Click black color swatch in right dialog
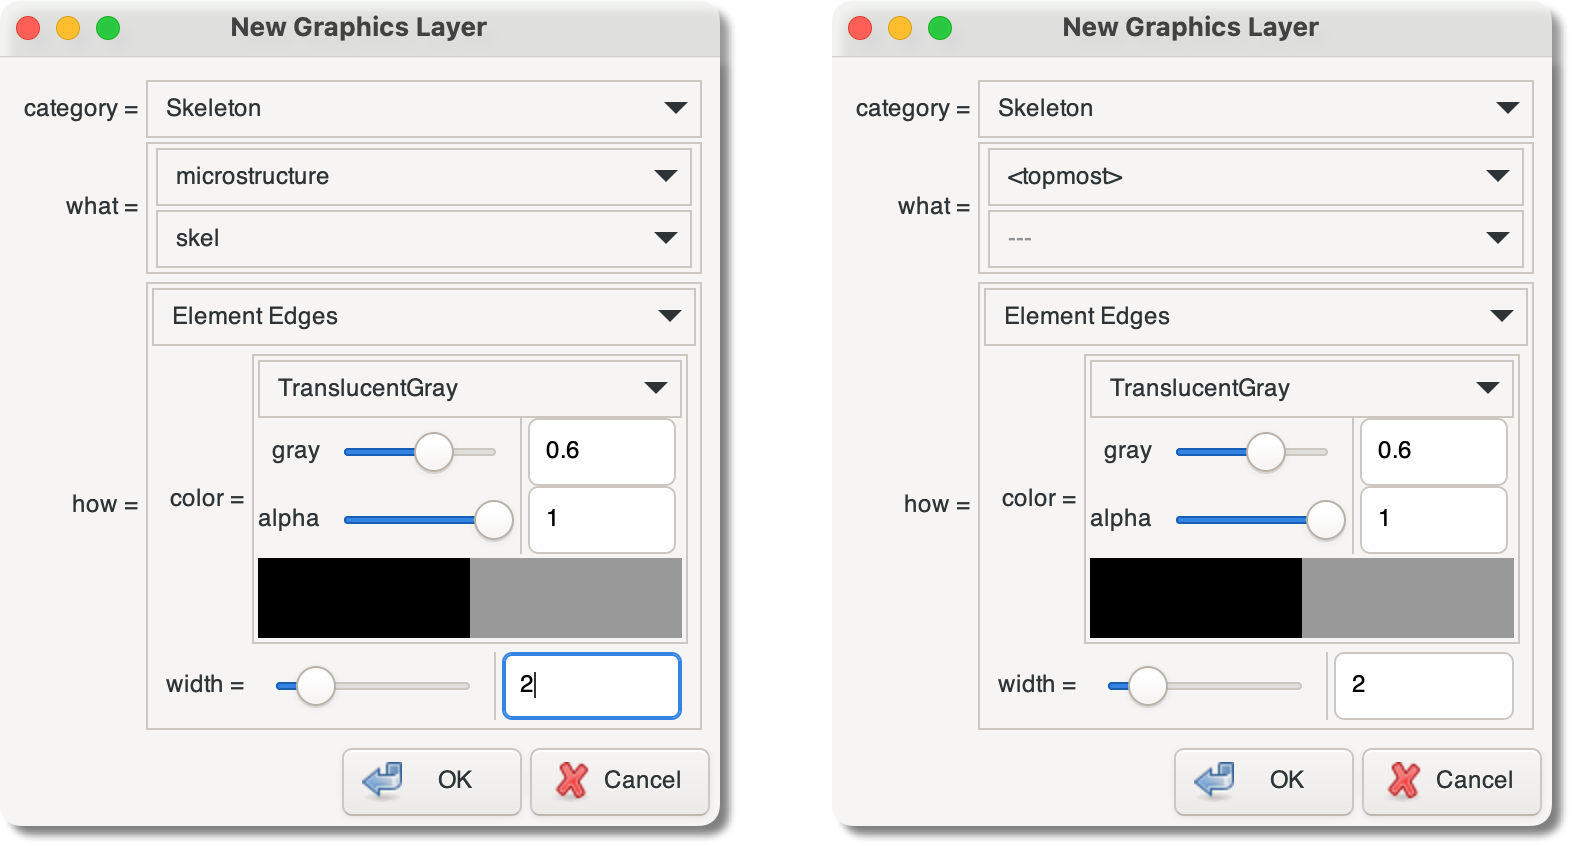Image resolution: width=1572 pixels, height=846 pixels. tap(1196, 598)
